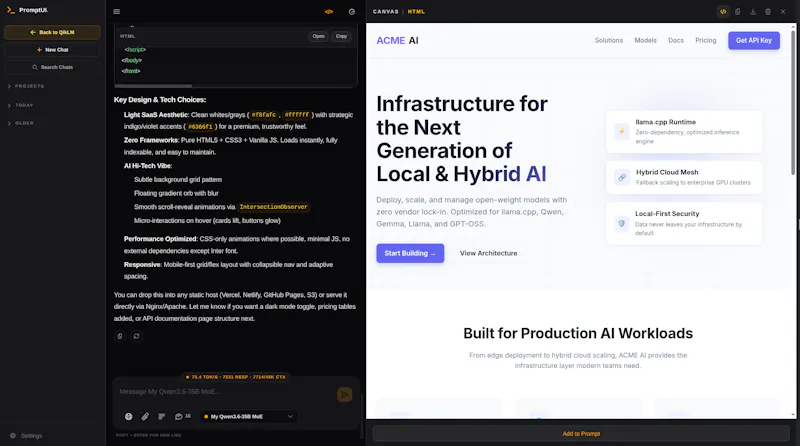Screen dimensions: 800x446
Task: Click the circular icon at chat header right
Action: click(x=352, y=11)
